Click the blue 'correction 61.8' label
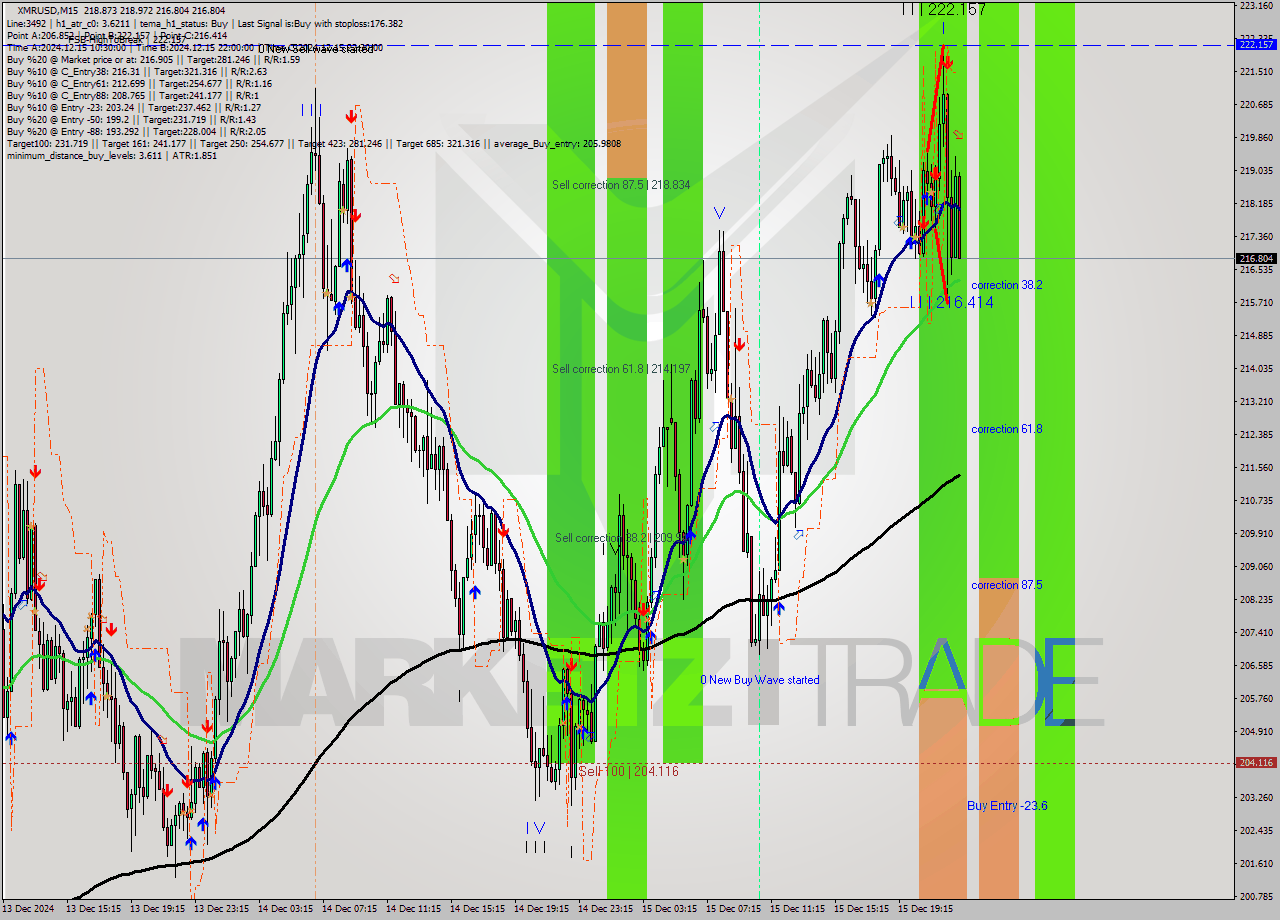The image size is (1280, 920). coord(1006,429)
